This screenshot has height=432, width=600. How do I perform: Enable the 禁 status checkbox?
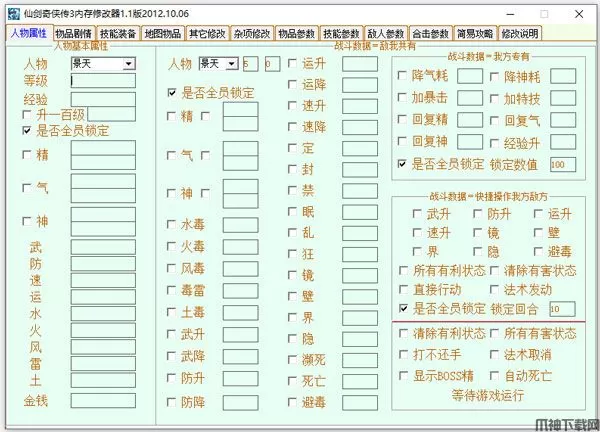click(292, 190)
